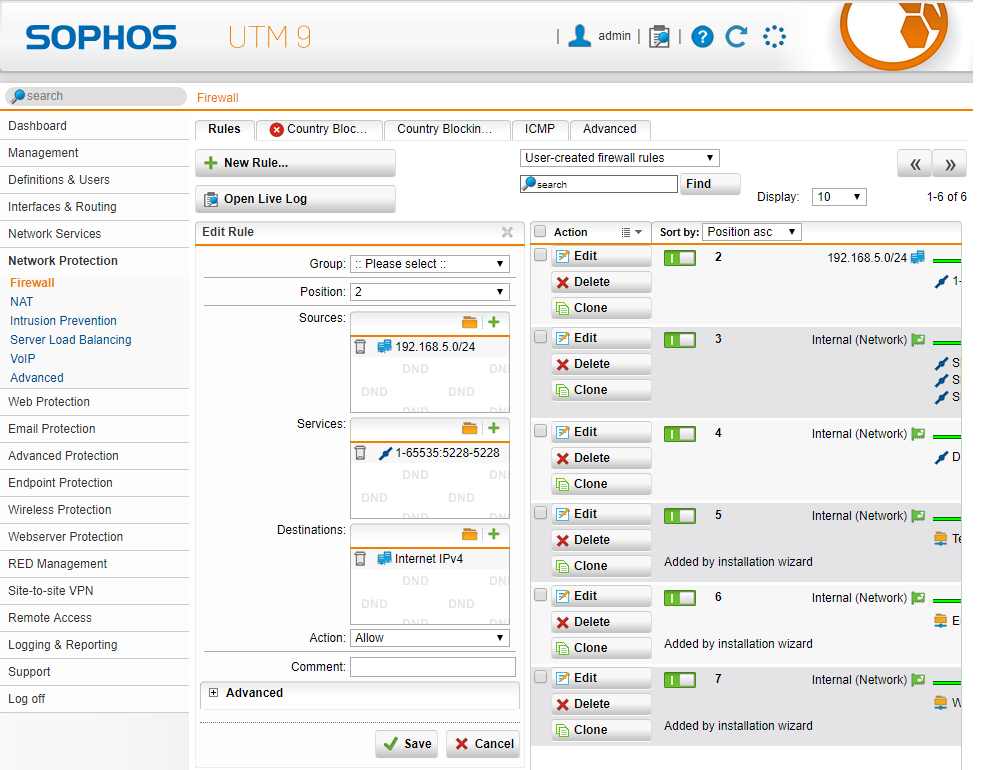Disable rule 7 with its status toggle
Viewport: 1008px width, 770px height.
[680, 680]
